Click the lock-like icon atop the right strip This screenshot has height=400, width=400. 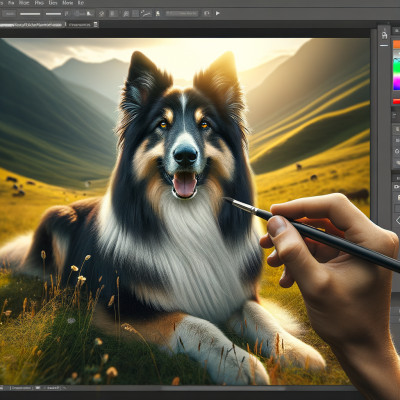[x=384, y=35]
